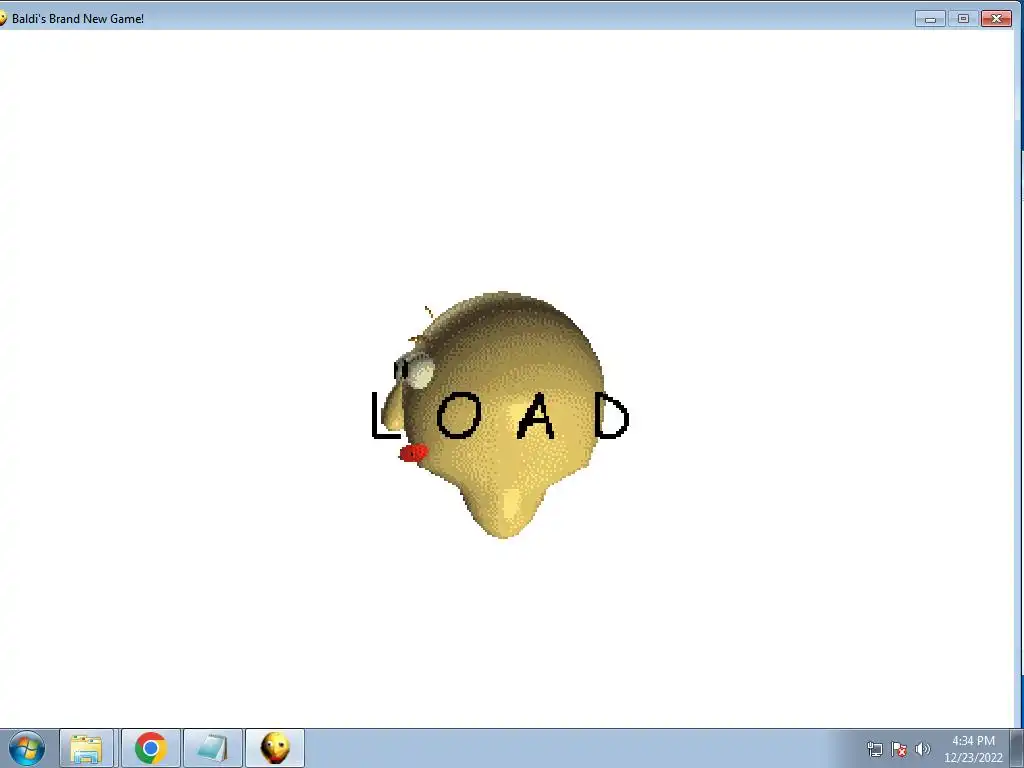Click Show Desktop strip beside the clock

(1017, 748)
